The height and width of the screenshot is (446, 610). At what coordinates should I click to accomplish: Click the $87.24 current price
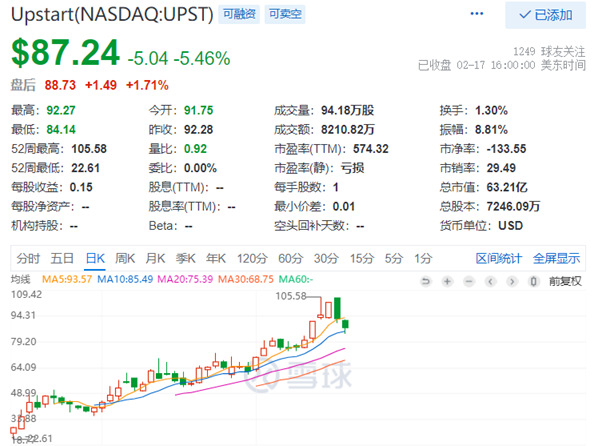coord(65,53)
